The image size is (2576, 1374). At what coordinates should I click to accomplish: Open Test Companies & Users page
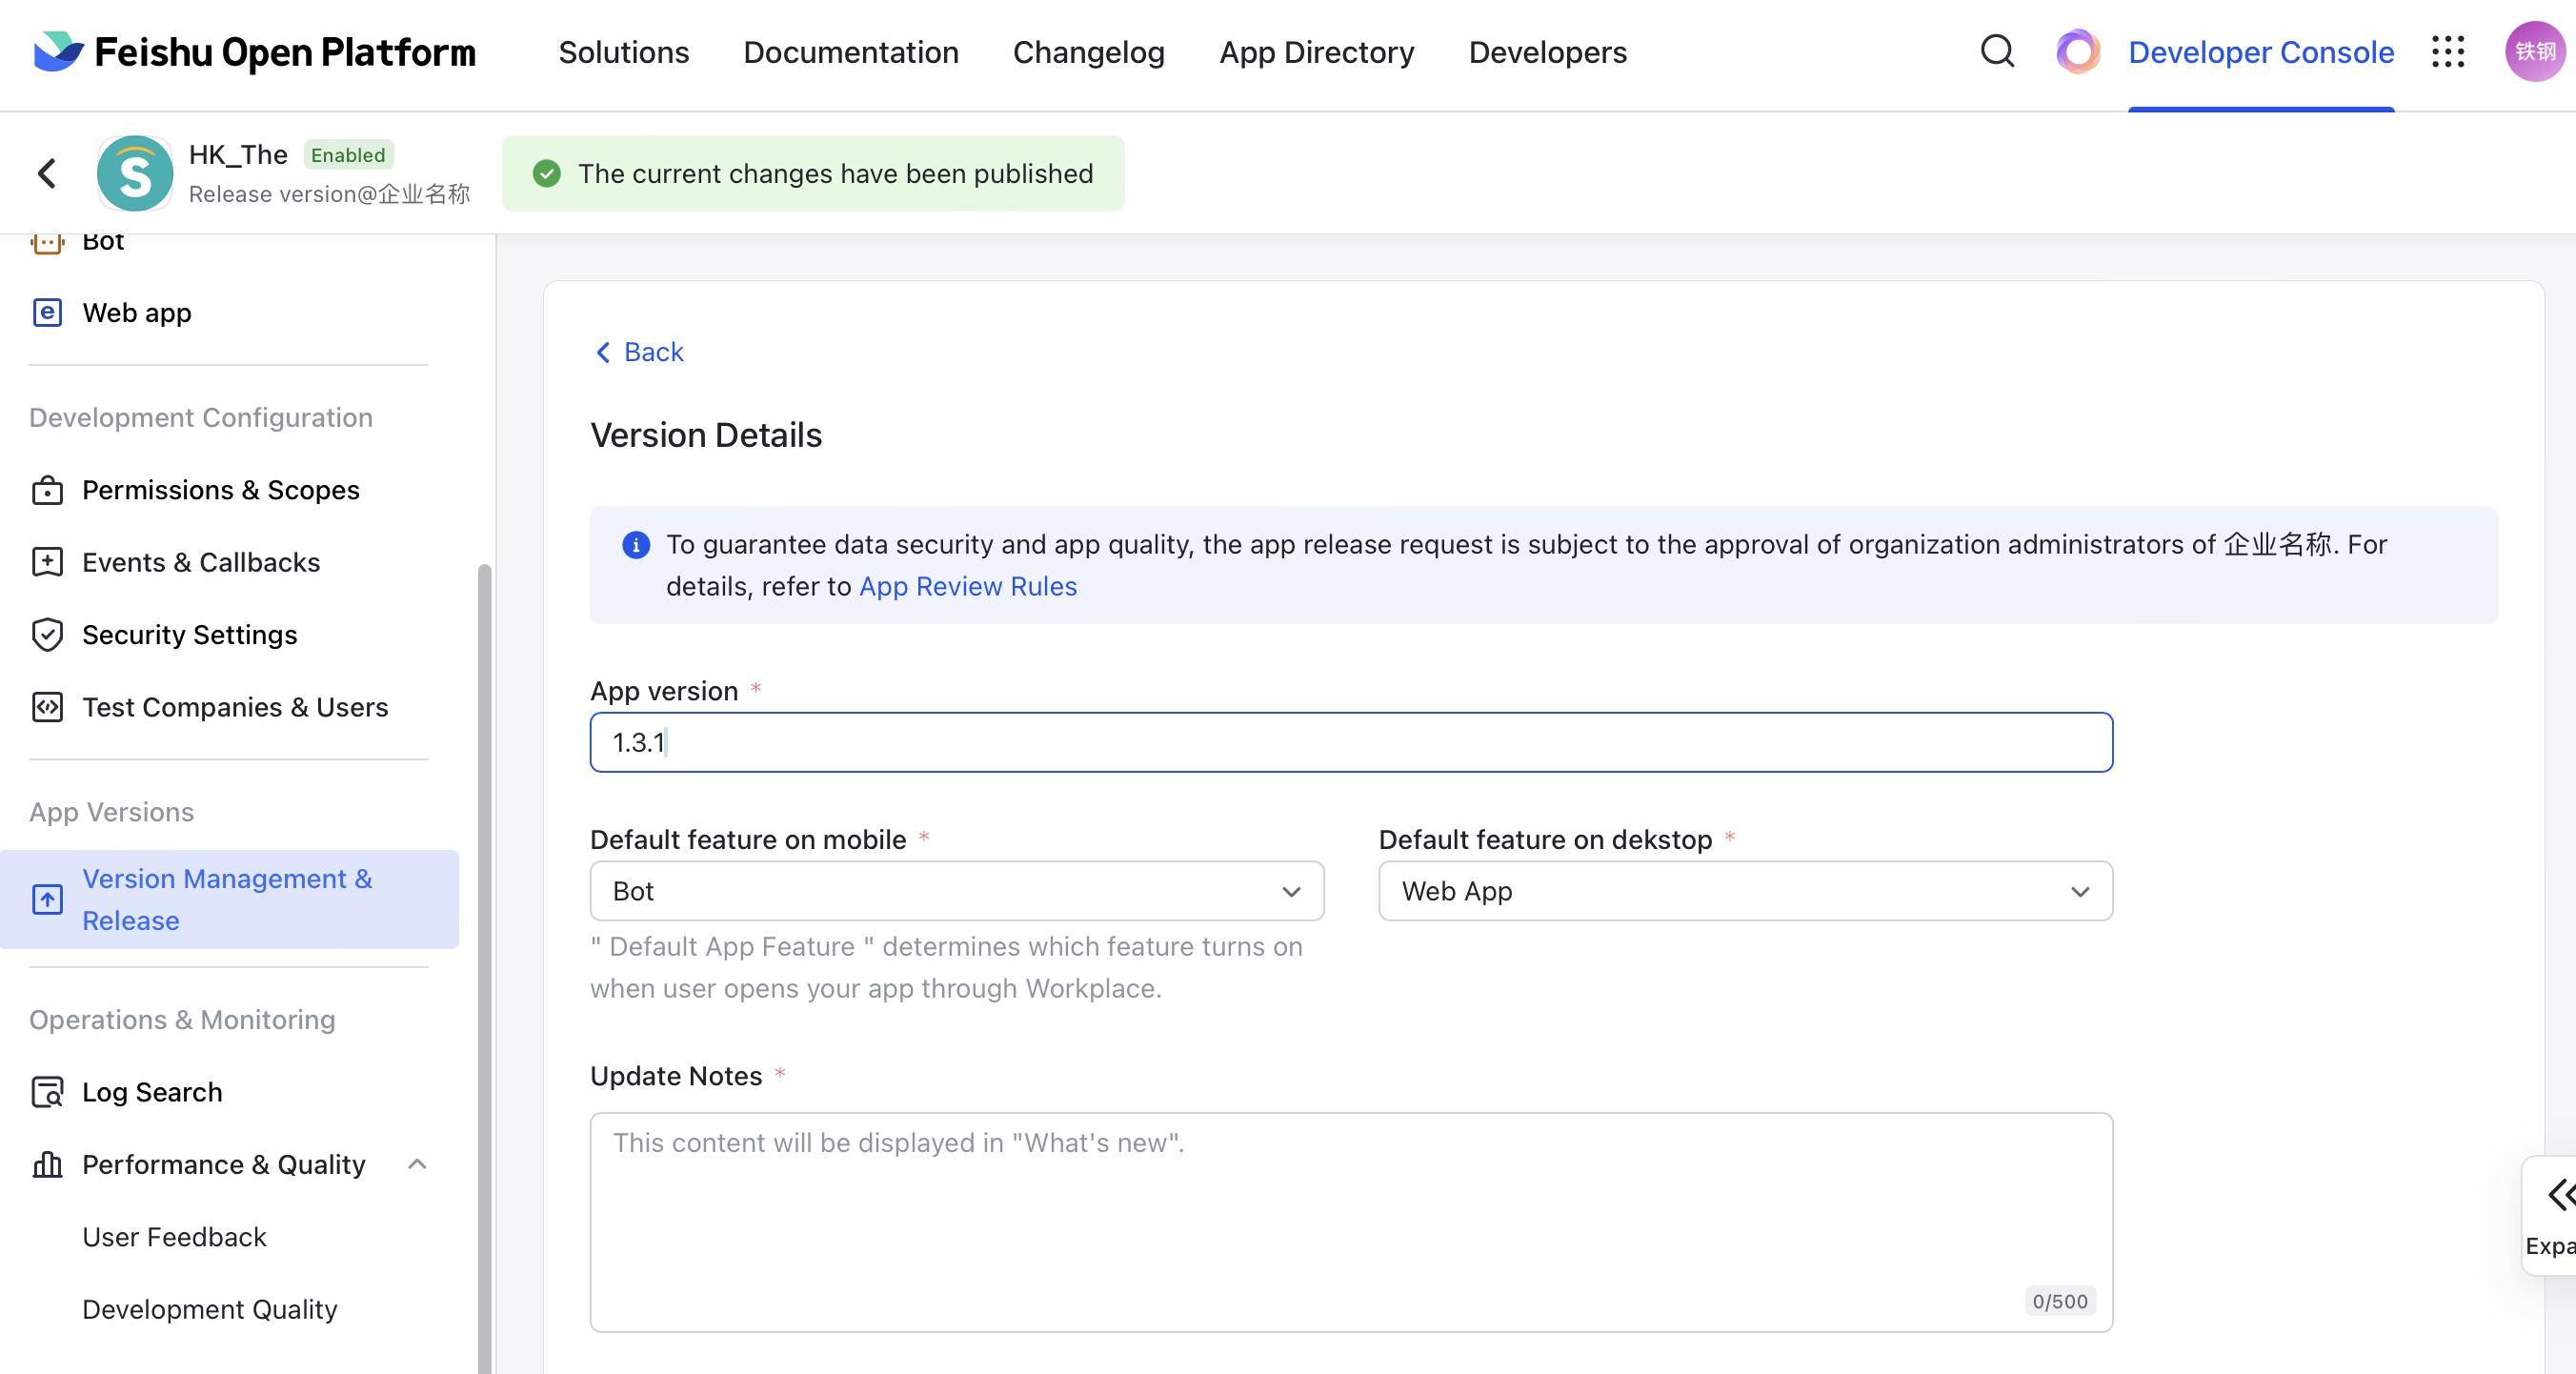click(x=235, y=707)
